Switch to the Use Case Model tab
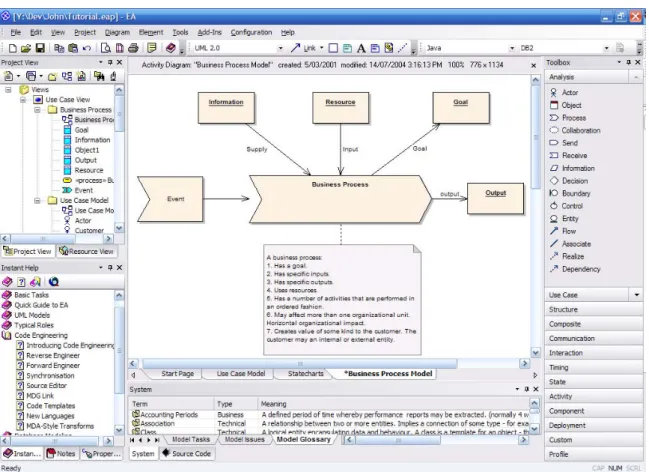 click(241, 373)
